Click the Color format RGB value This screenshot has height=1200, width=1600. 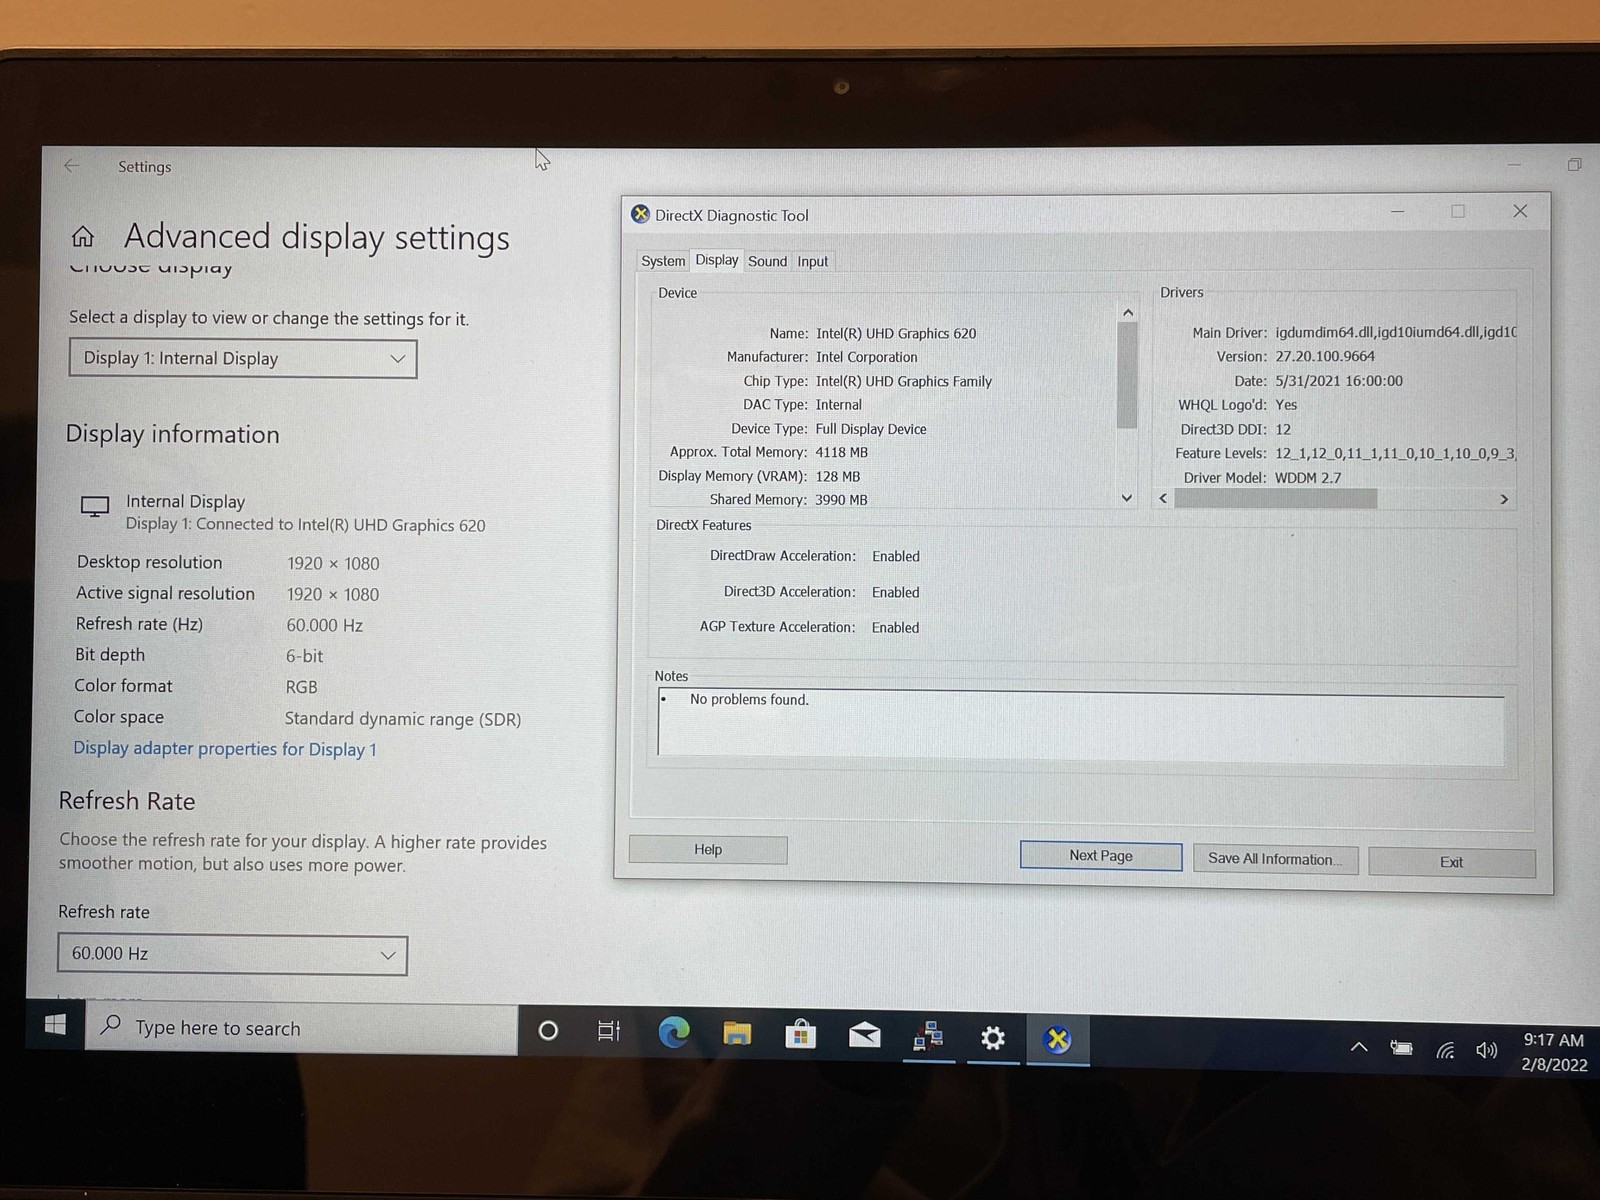click(302, 687)
